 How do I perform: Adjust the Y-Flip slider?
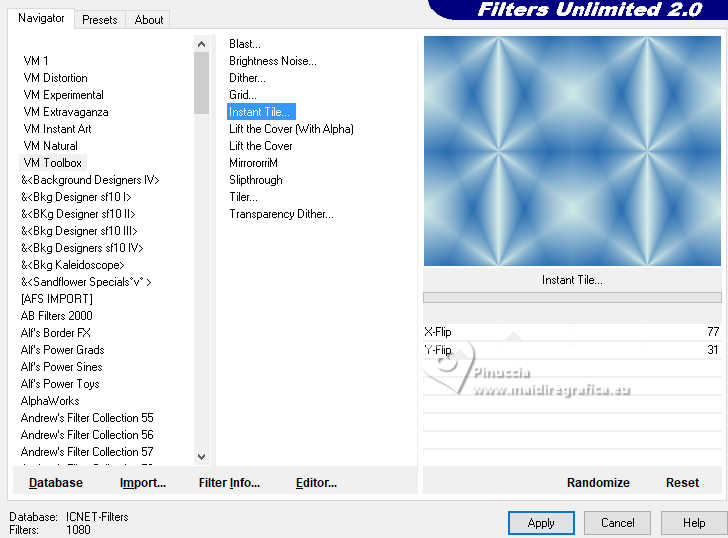click(x=572, y=350)
